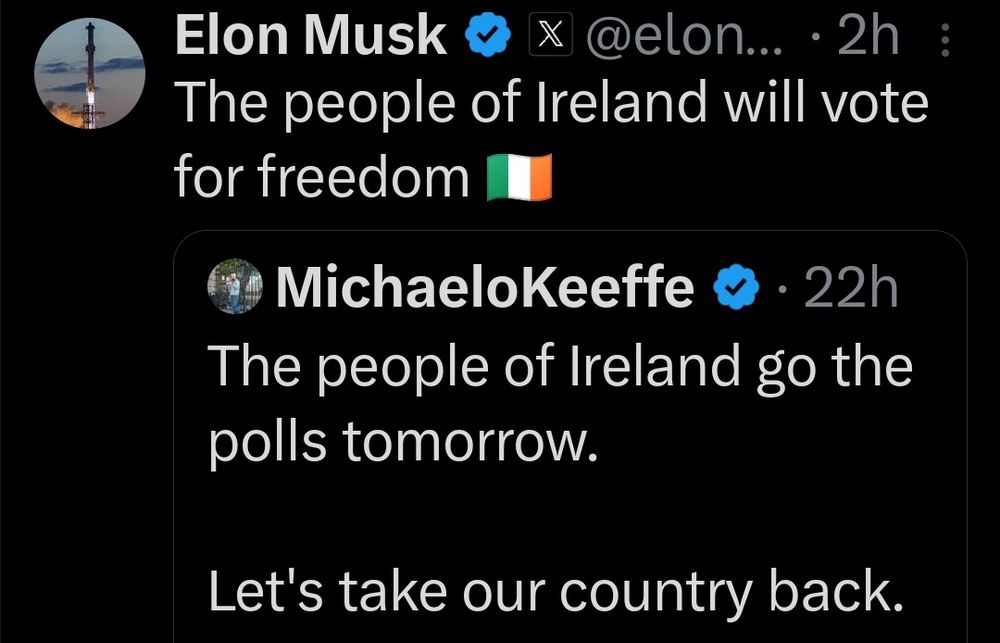This screenshot has height=643, width=1000.
Task: Click Elon Musk's blue verified badge
Action: tap(487, 36)
